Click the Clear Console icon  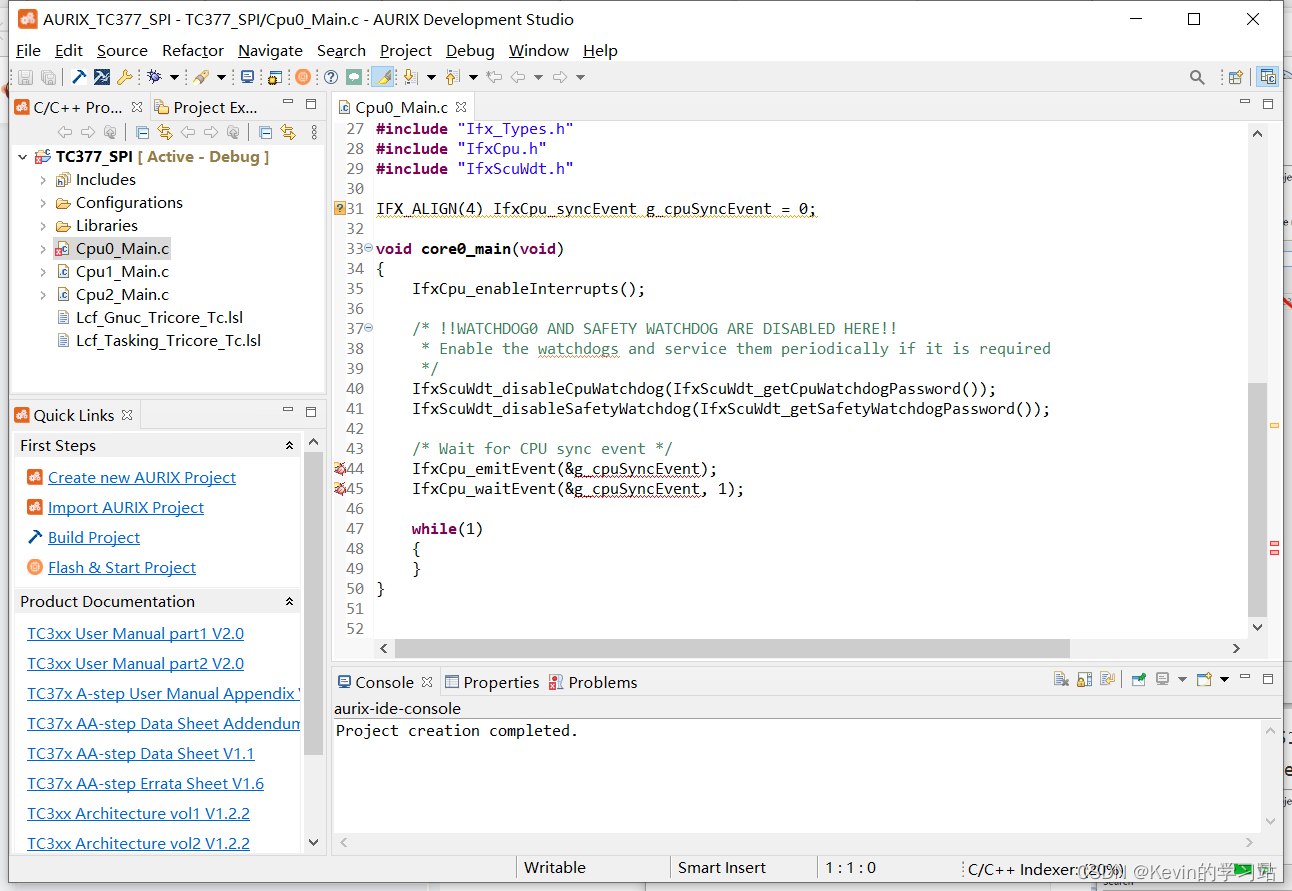pos(1061,680)
